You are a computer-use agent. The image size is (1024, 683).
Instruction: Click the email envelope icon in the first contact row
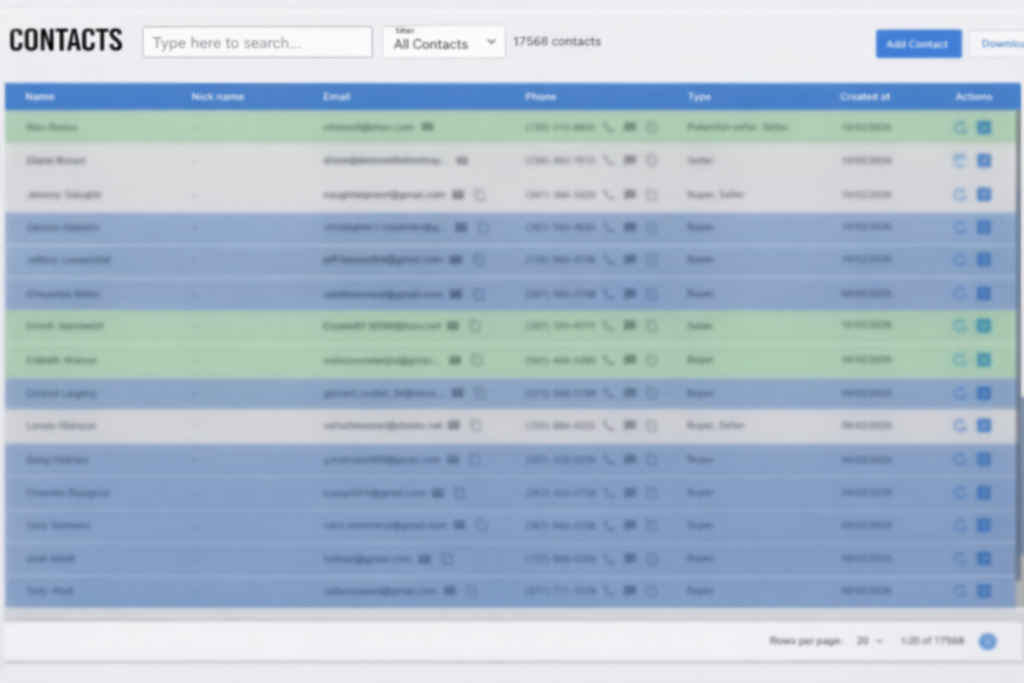click(427, 127)
